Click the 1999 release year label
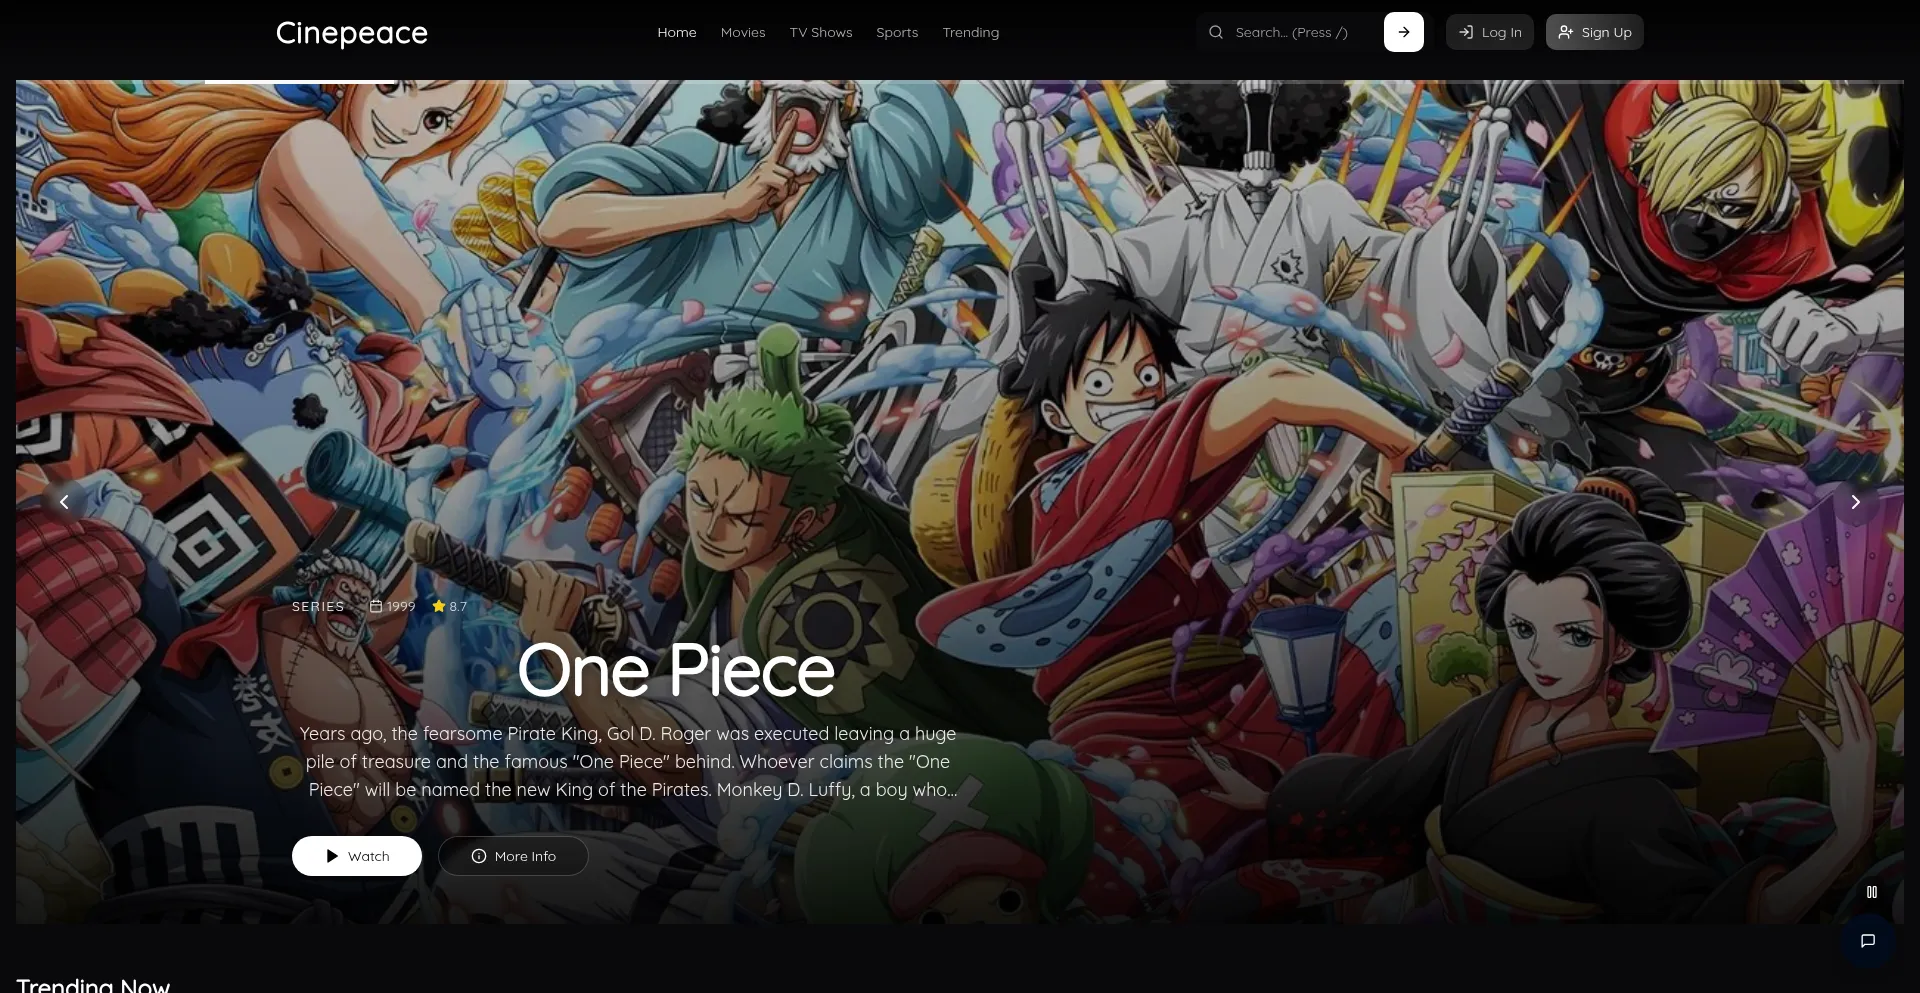1920x993 pixels. [x=393, y=606]
